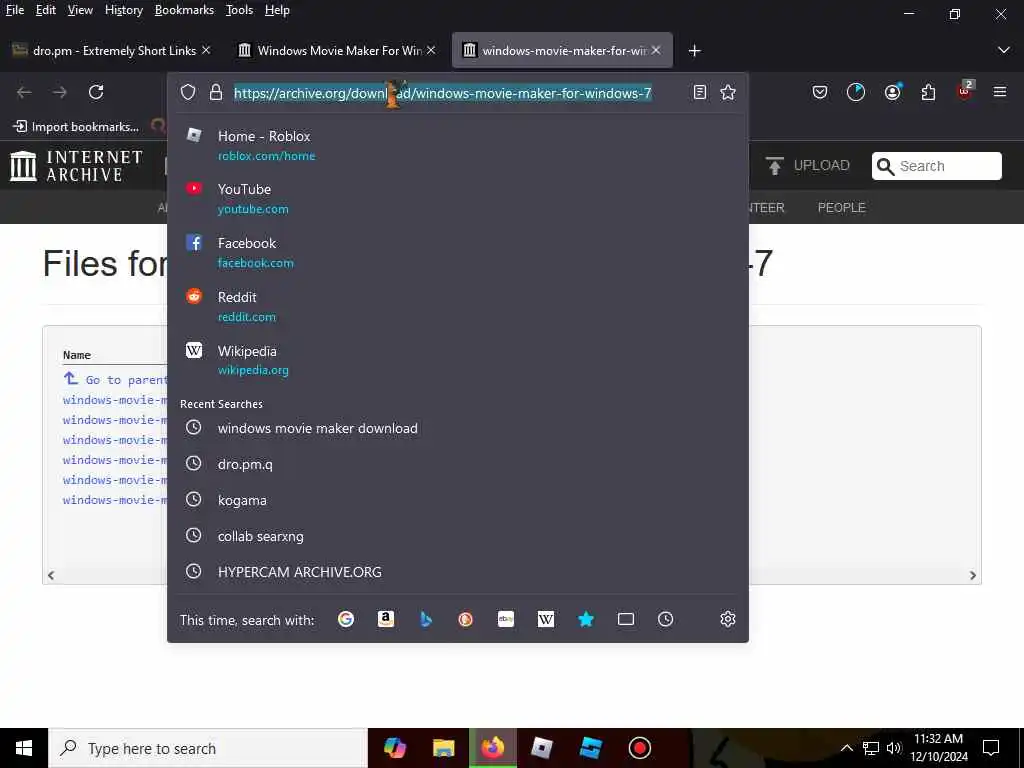Open the View menu
This screenshot has height=768, width=1024.
click(x=80, y=10)
